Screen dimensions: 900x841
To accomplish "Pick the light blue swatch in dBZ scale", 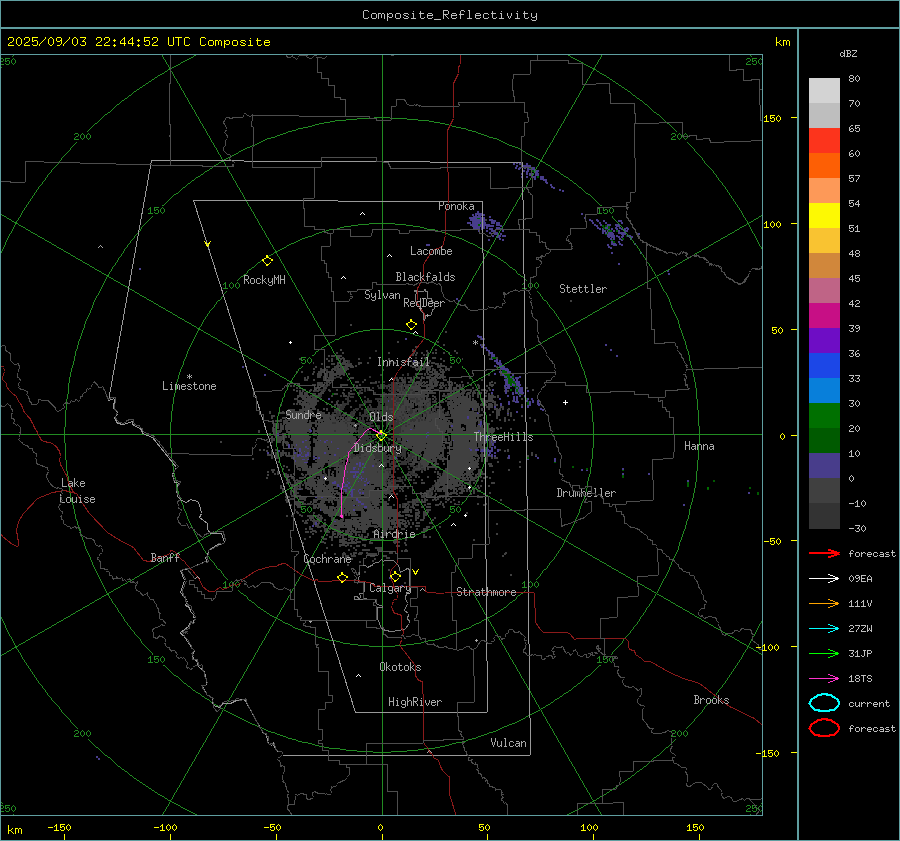I will click(824, 390).
